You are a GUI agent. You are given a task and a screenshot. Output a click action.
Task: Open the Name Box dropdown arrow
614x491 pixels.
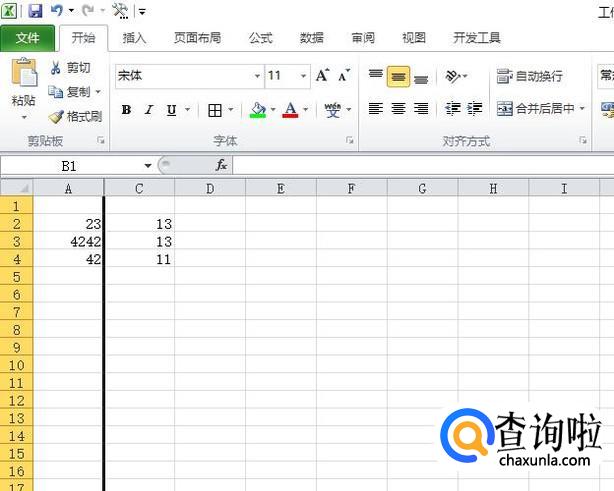pyautogui.click(x=148, y=166)
